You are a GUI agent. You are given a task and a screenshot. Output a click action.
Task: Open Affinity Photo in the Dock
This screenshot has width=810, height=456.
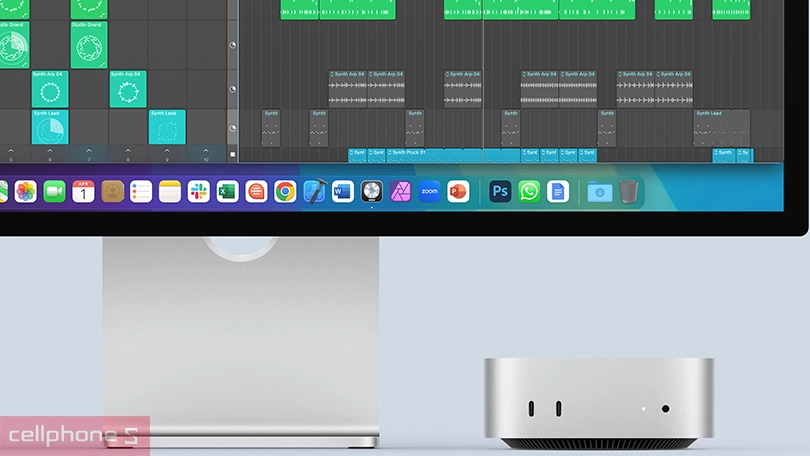pyautogui.click(x=400, y=192)
